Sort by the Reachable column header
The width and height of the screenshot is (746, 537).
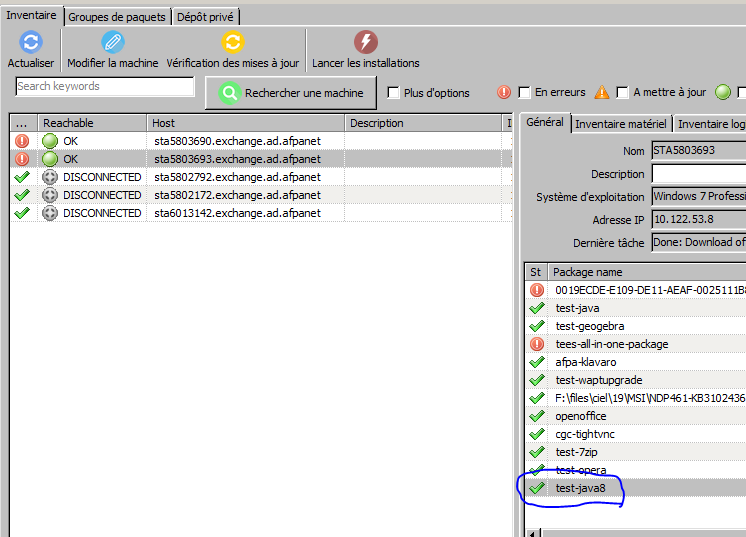pos(92,123)
